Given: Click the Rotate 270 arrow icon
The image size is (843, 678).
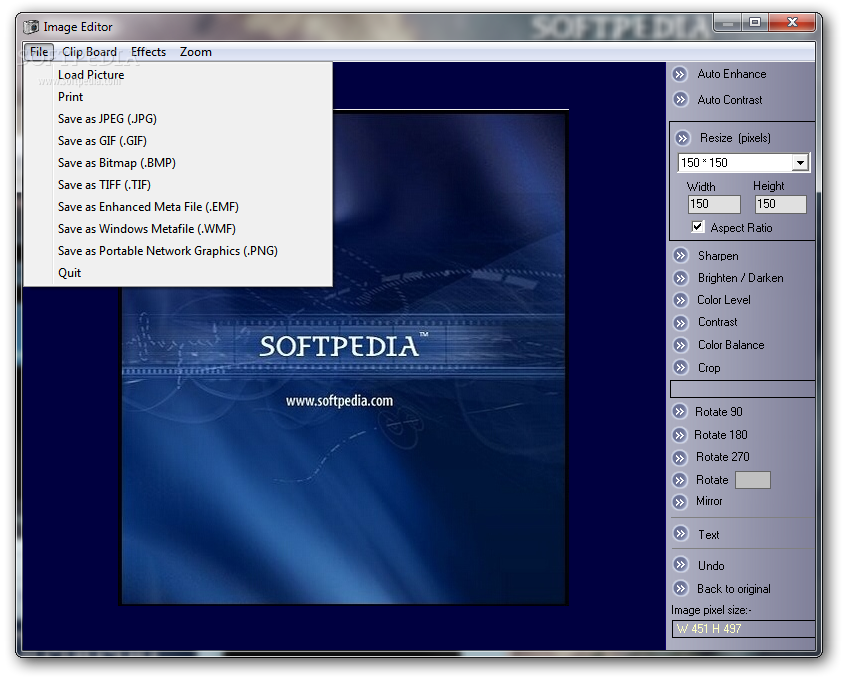Looking at the screenshot, I should pos(680,458).
